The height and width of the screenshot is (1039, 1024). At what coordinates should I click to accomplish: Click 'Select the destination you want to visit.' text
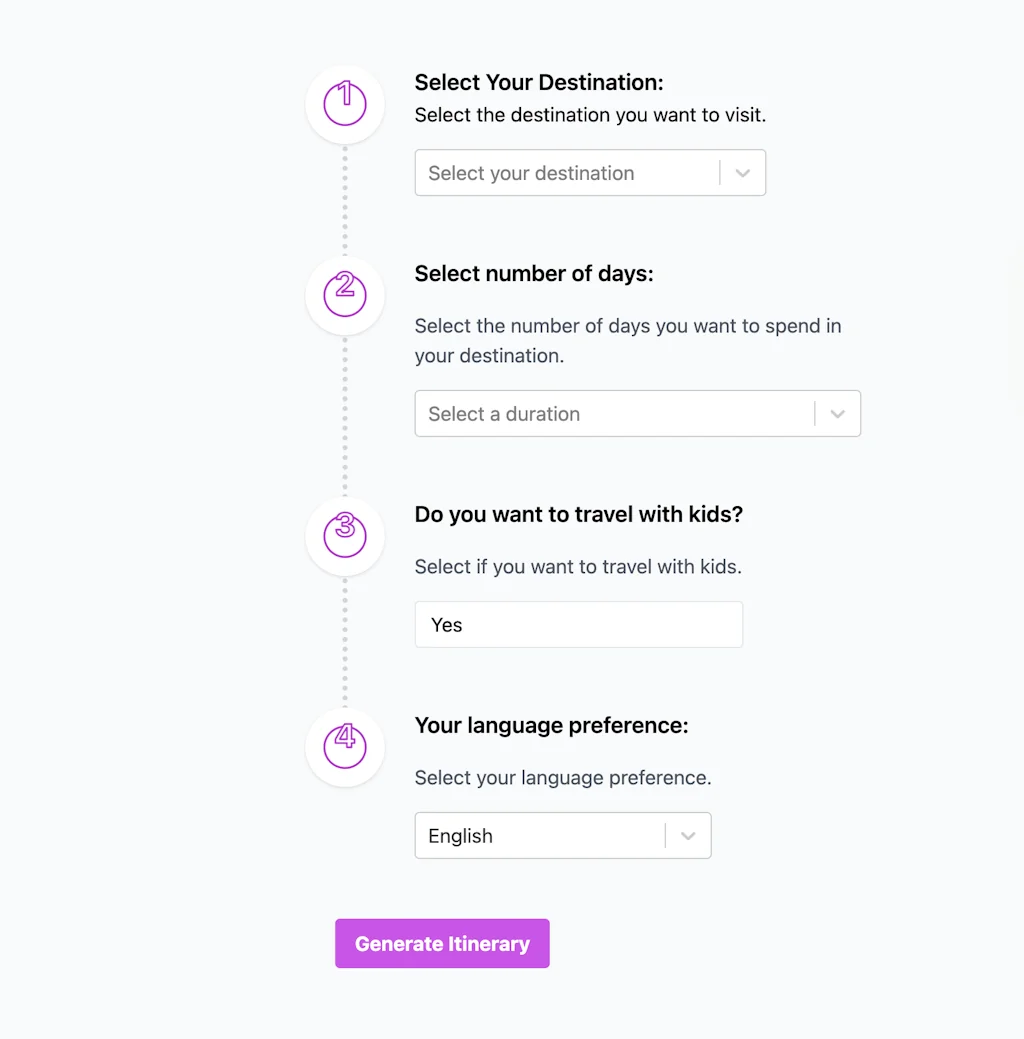point(590,115)
